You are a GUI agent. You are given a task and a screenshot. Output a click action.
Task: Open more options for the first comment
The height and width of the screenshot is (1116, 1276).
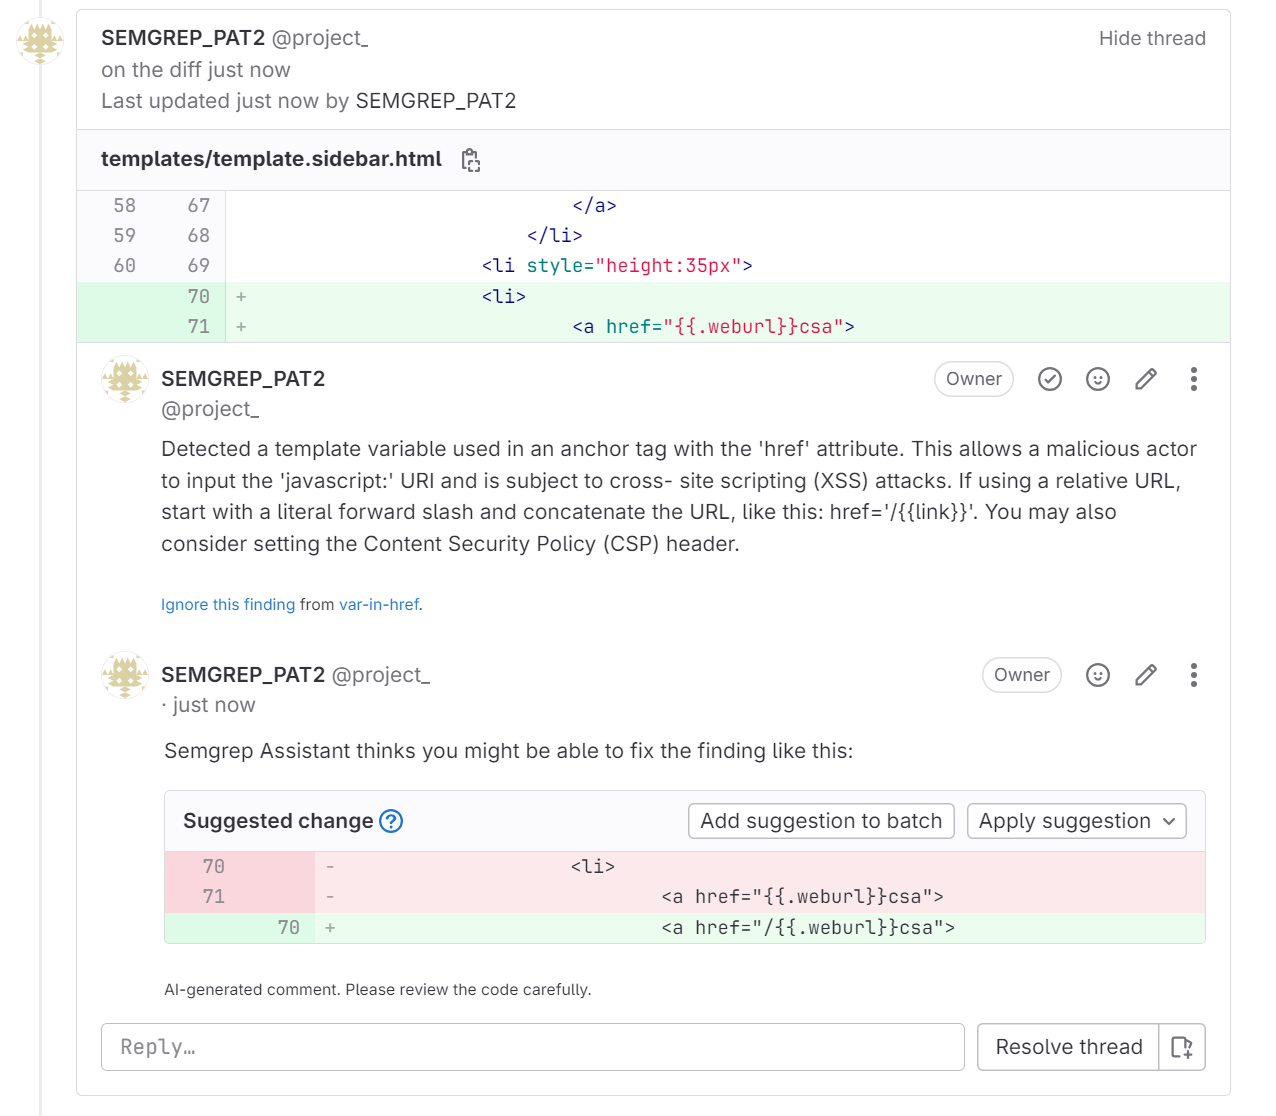[x=1193, y=379]
